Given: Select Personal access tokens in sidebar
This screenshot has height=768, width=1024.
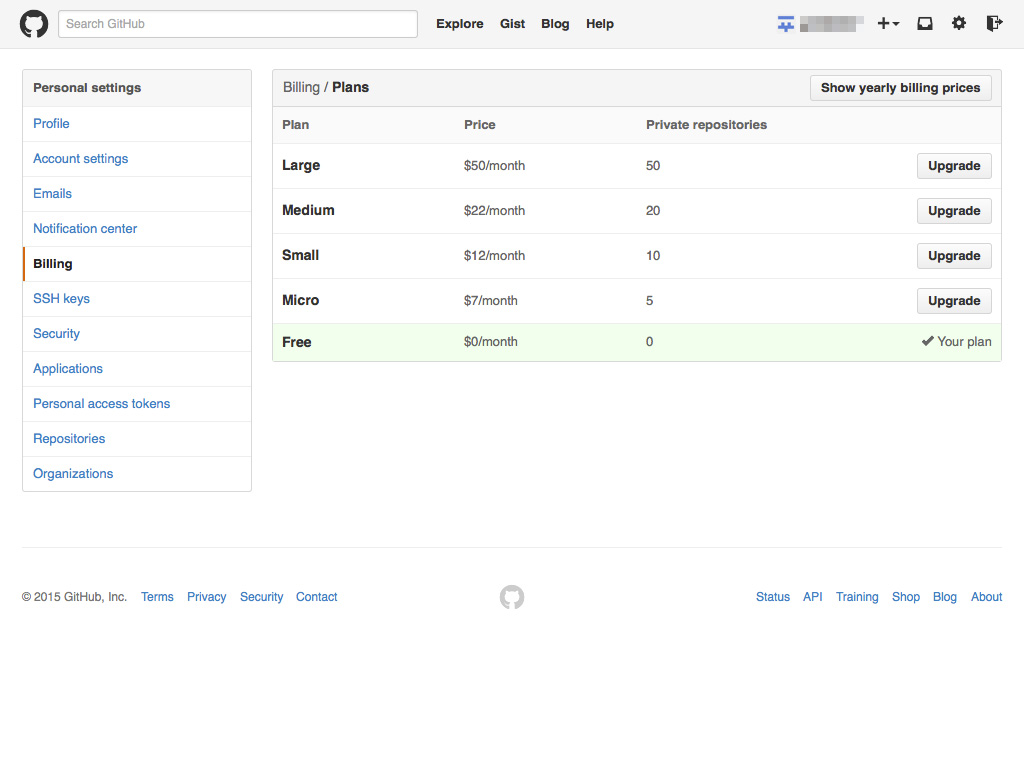Looking at the screenshot, I should tap(101, 404).
